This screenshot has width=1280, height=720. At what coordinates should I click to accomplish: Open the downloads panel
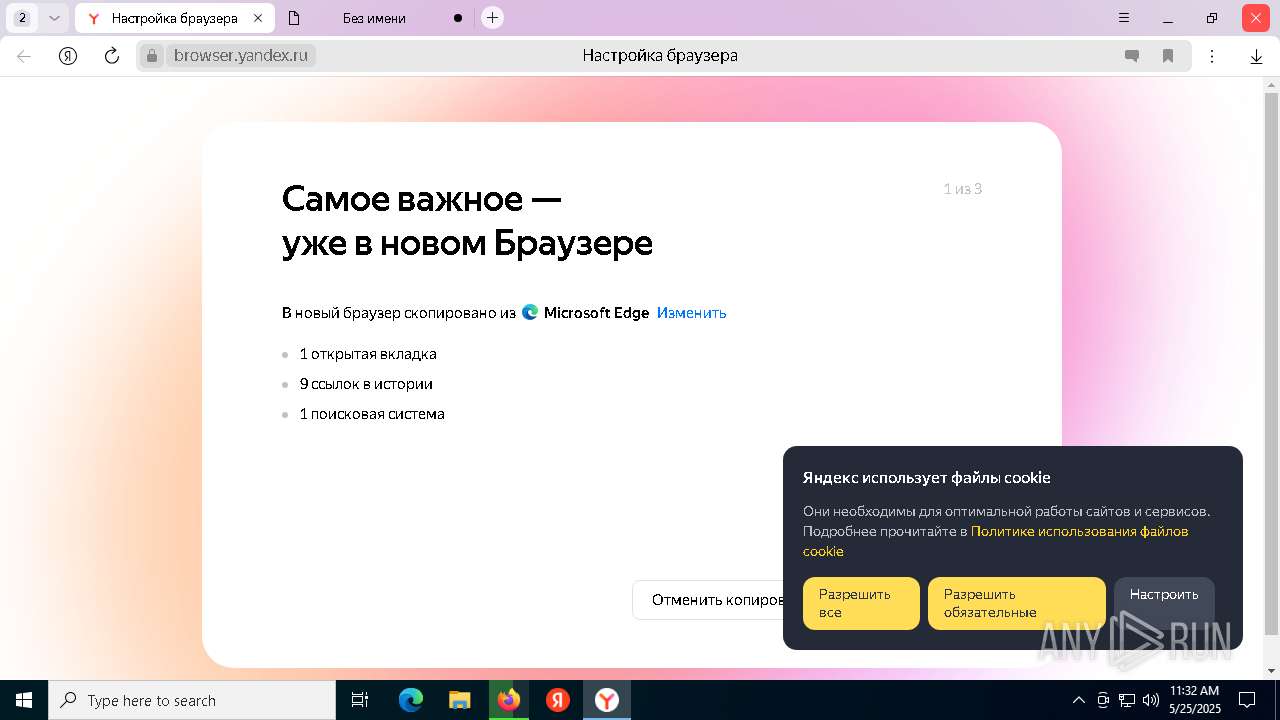(x=1256, y=57)
